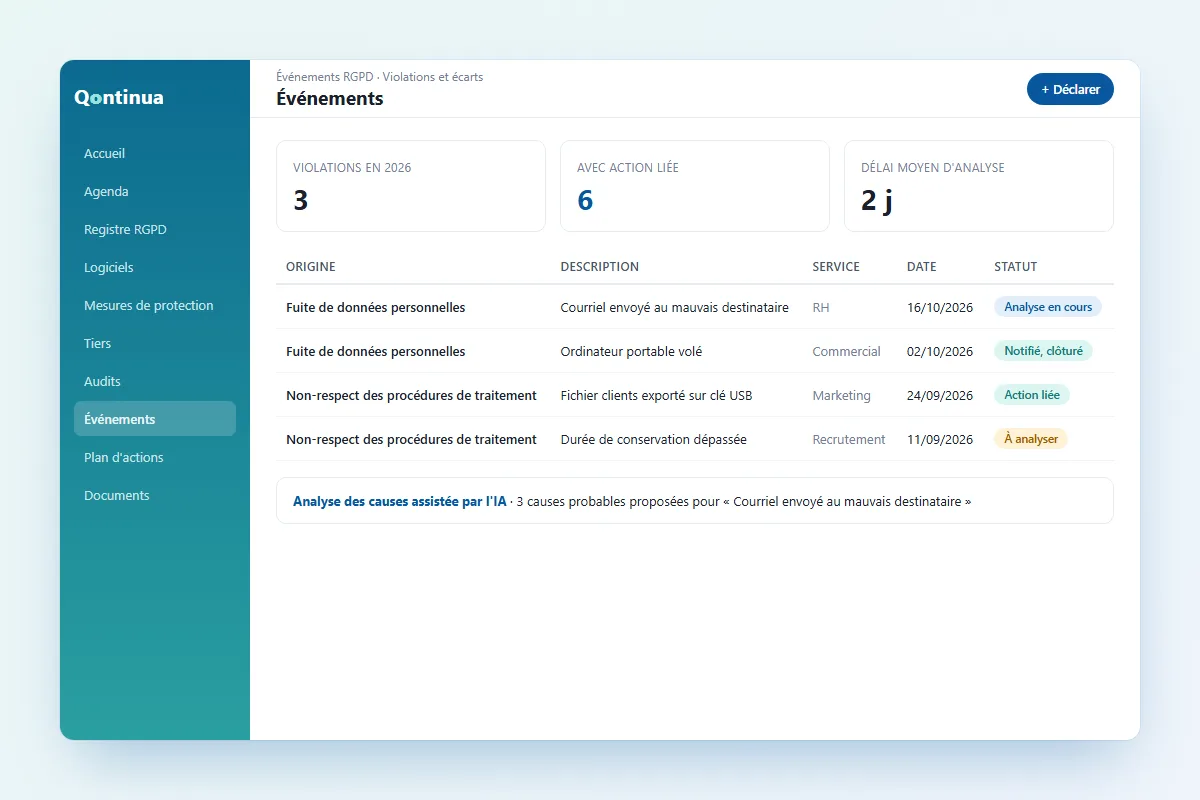
Task: Click the 'Notifié, clôturé' status badge
Action: click(1043, 351)
